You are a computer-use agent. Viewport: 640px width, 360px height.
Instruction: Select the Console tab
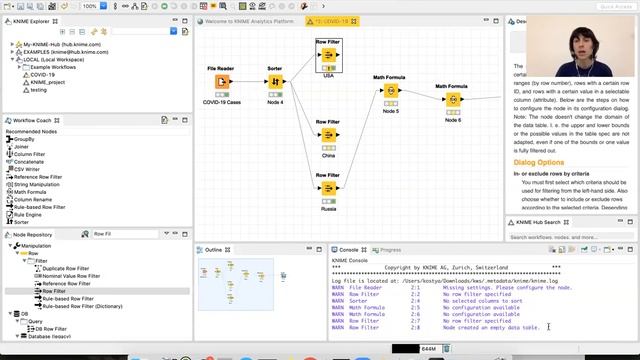[348, 250]
